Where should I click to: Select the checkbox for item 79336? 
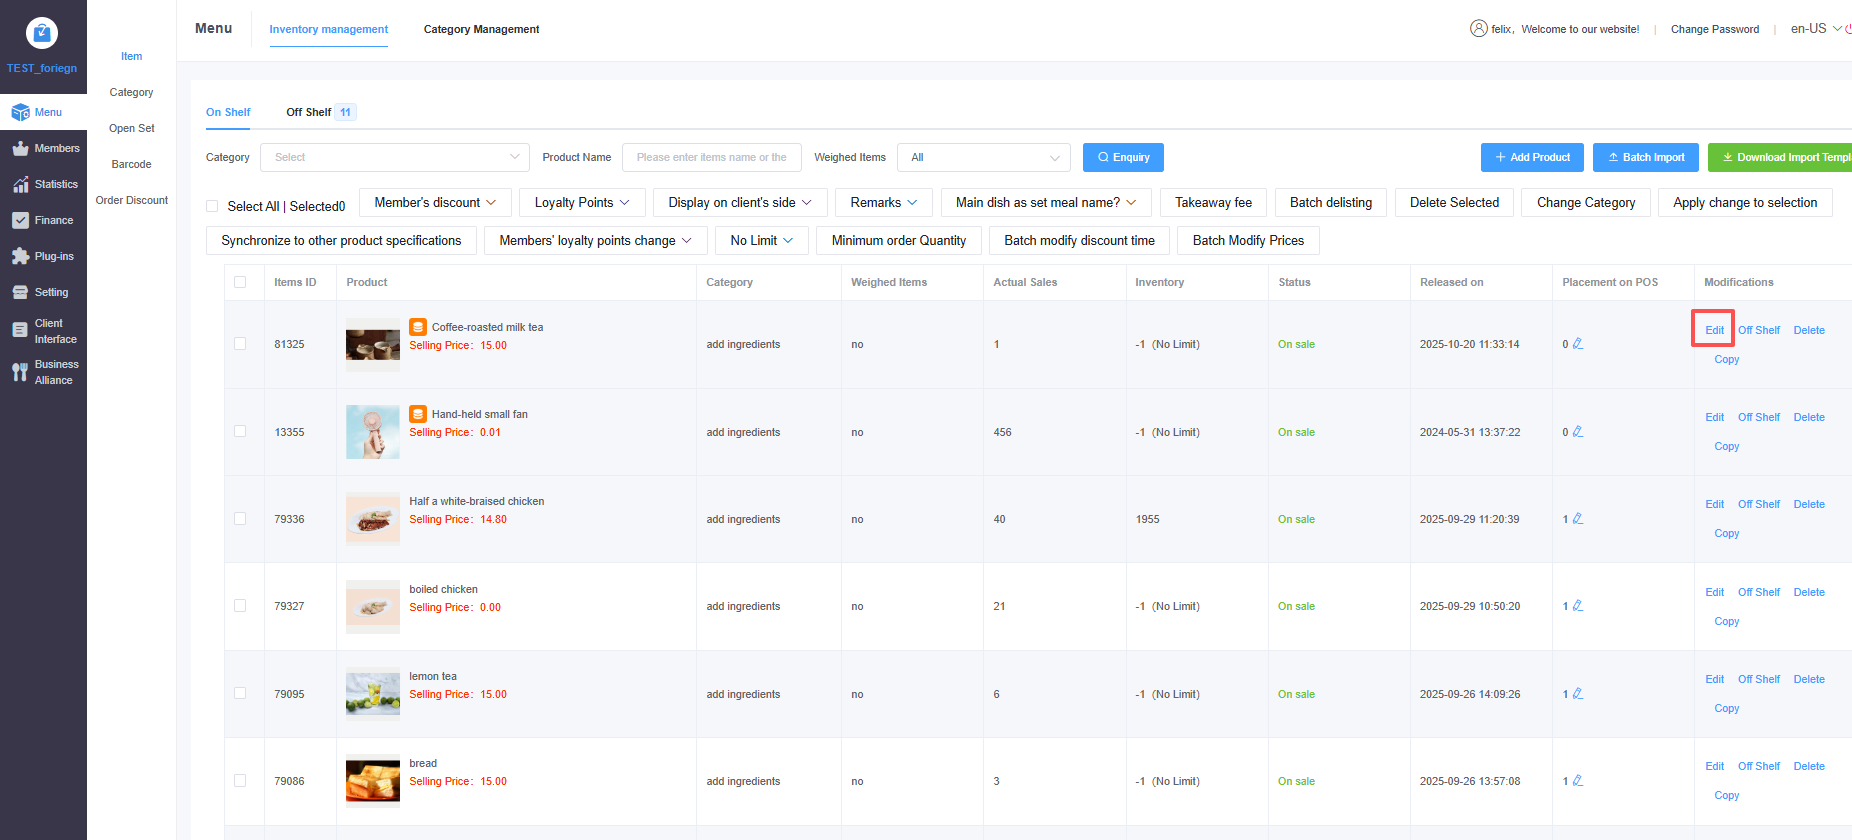(240, 519)
